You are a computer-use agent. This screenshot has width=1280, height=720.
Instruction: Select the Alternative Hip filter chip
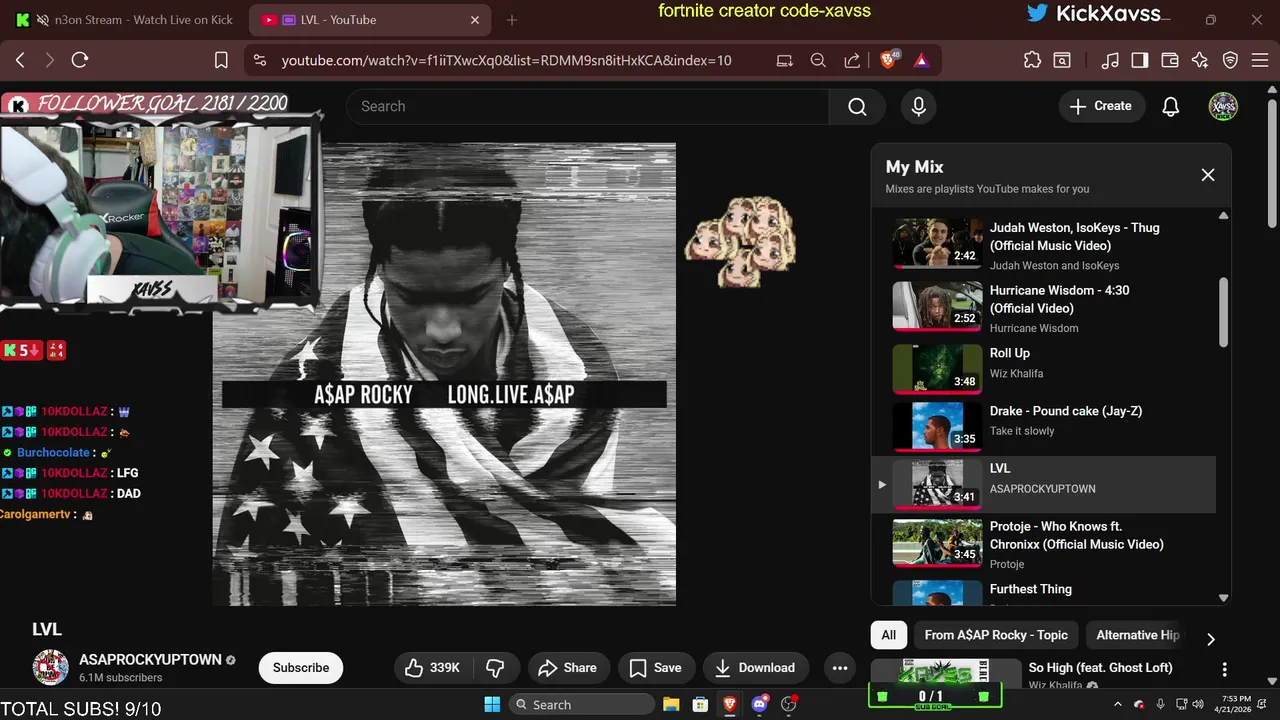pos(1138,635)
